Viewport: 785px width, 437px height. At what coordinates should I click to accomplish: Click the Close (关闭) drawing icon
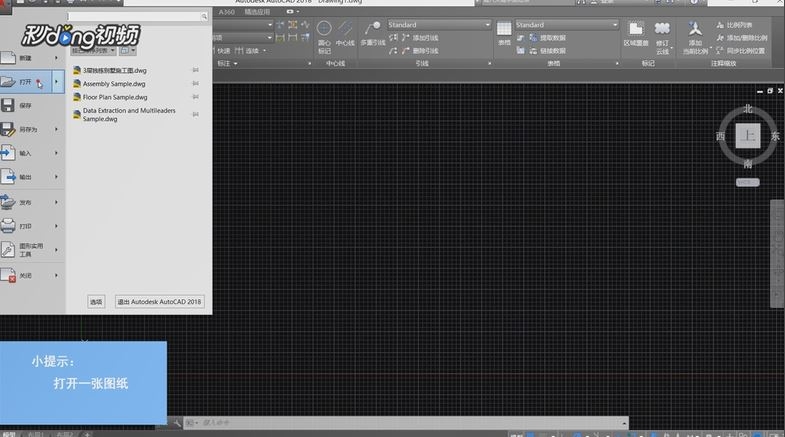tap(8, 275)
